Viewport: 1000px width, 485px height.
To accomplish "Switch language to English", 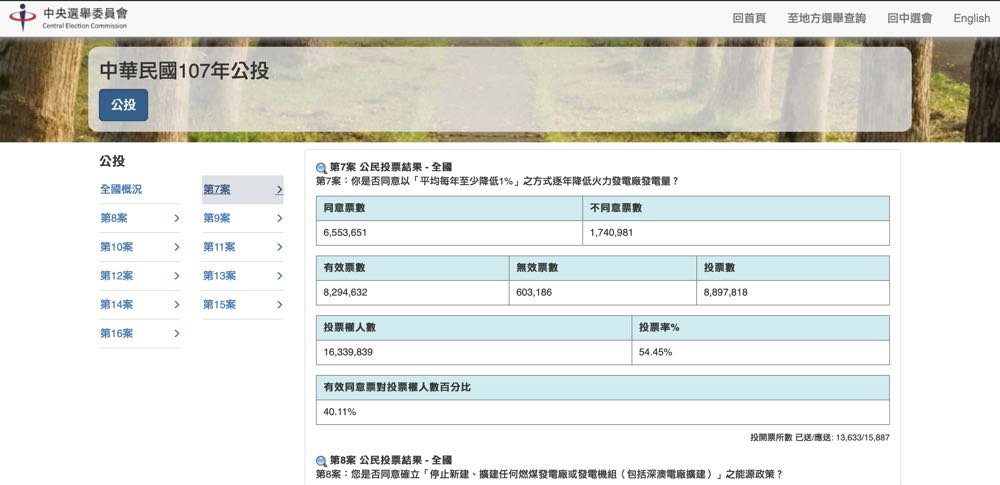I will [971, 18].
